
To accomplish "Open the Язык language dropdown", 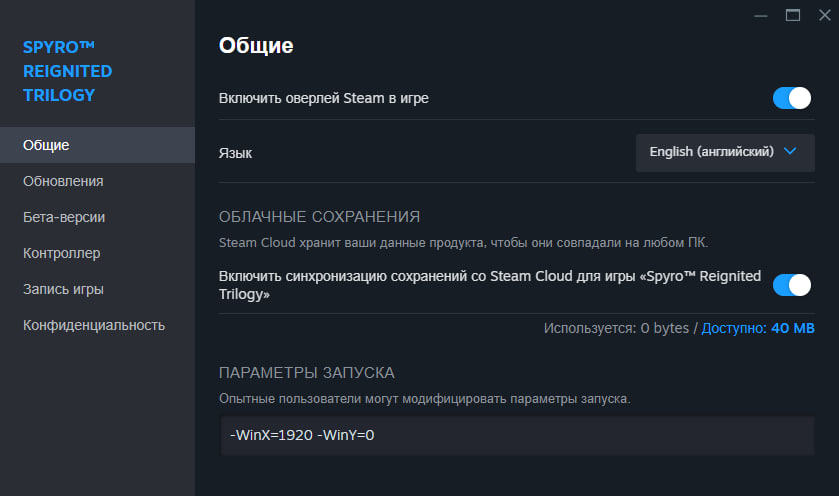I will [725, 152].
